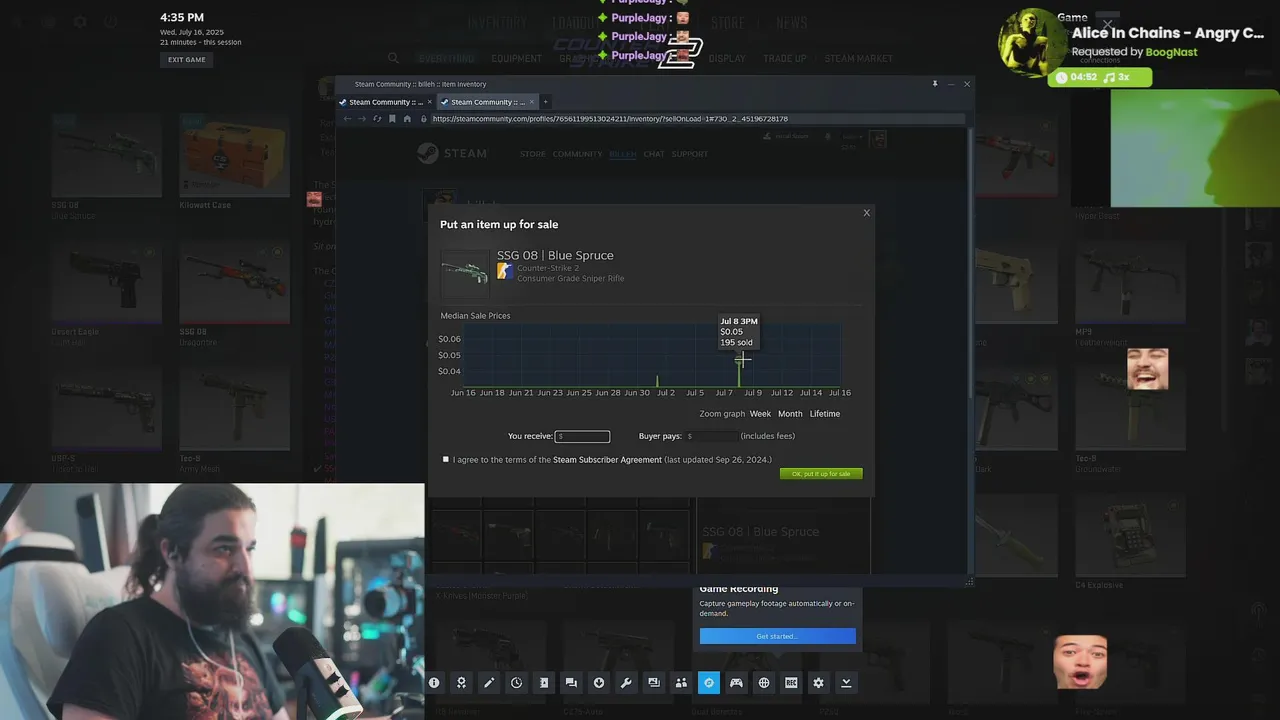Close the Put an item up for sale dialog
The height and width of the screenshot is (720, 1280).
867,212
